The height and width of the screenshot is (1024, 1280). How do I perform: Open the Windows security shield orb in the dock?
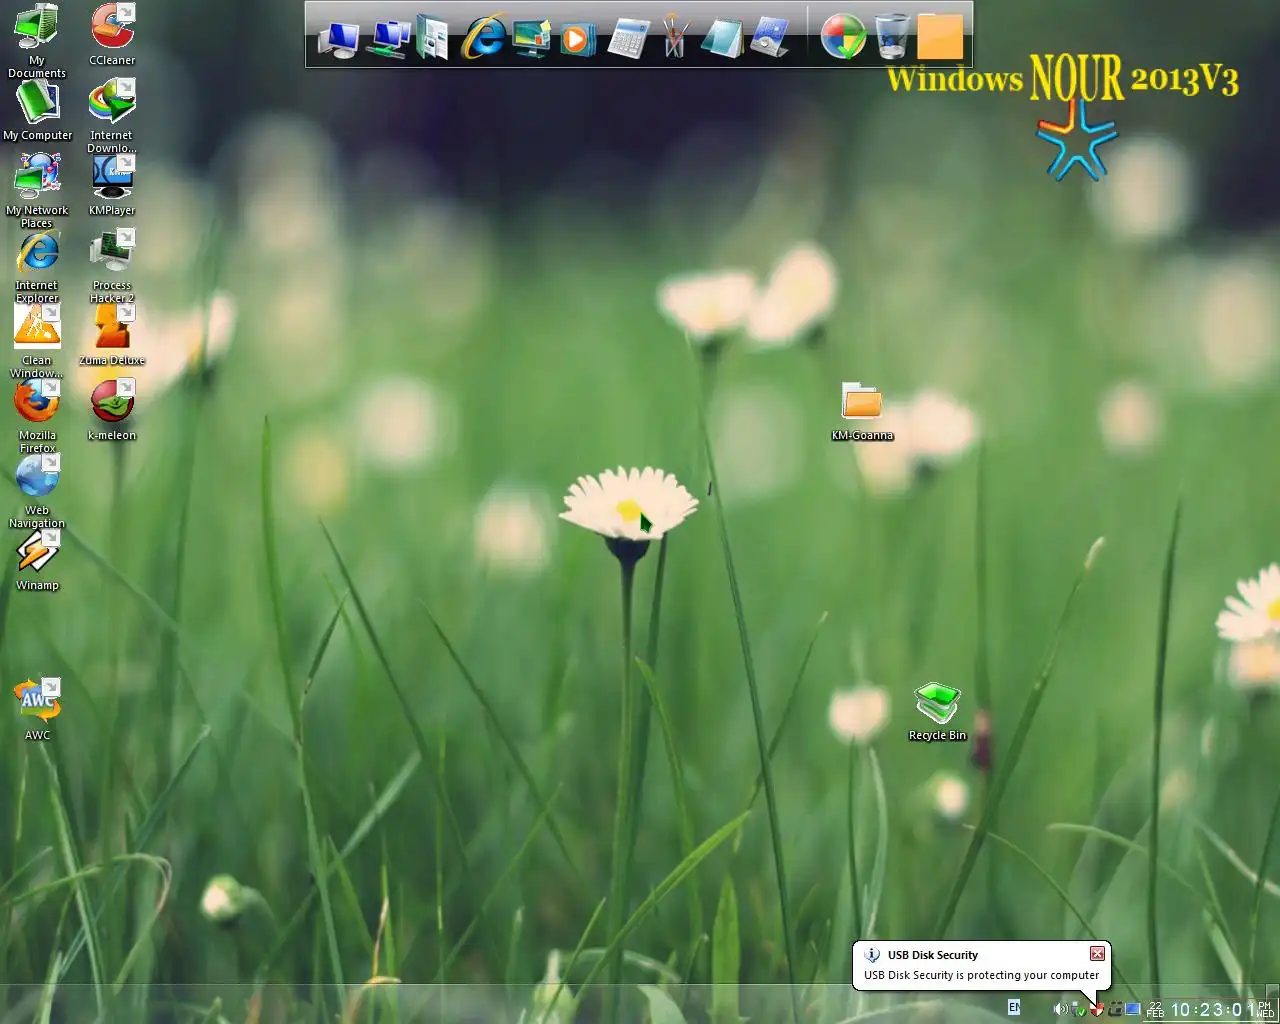pyautogui.click(x=843, y=37)
